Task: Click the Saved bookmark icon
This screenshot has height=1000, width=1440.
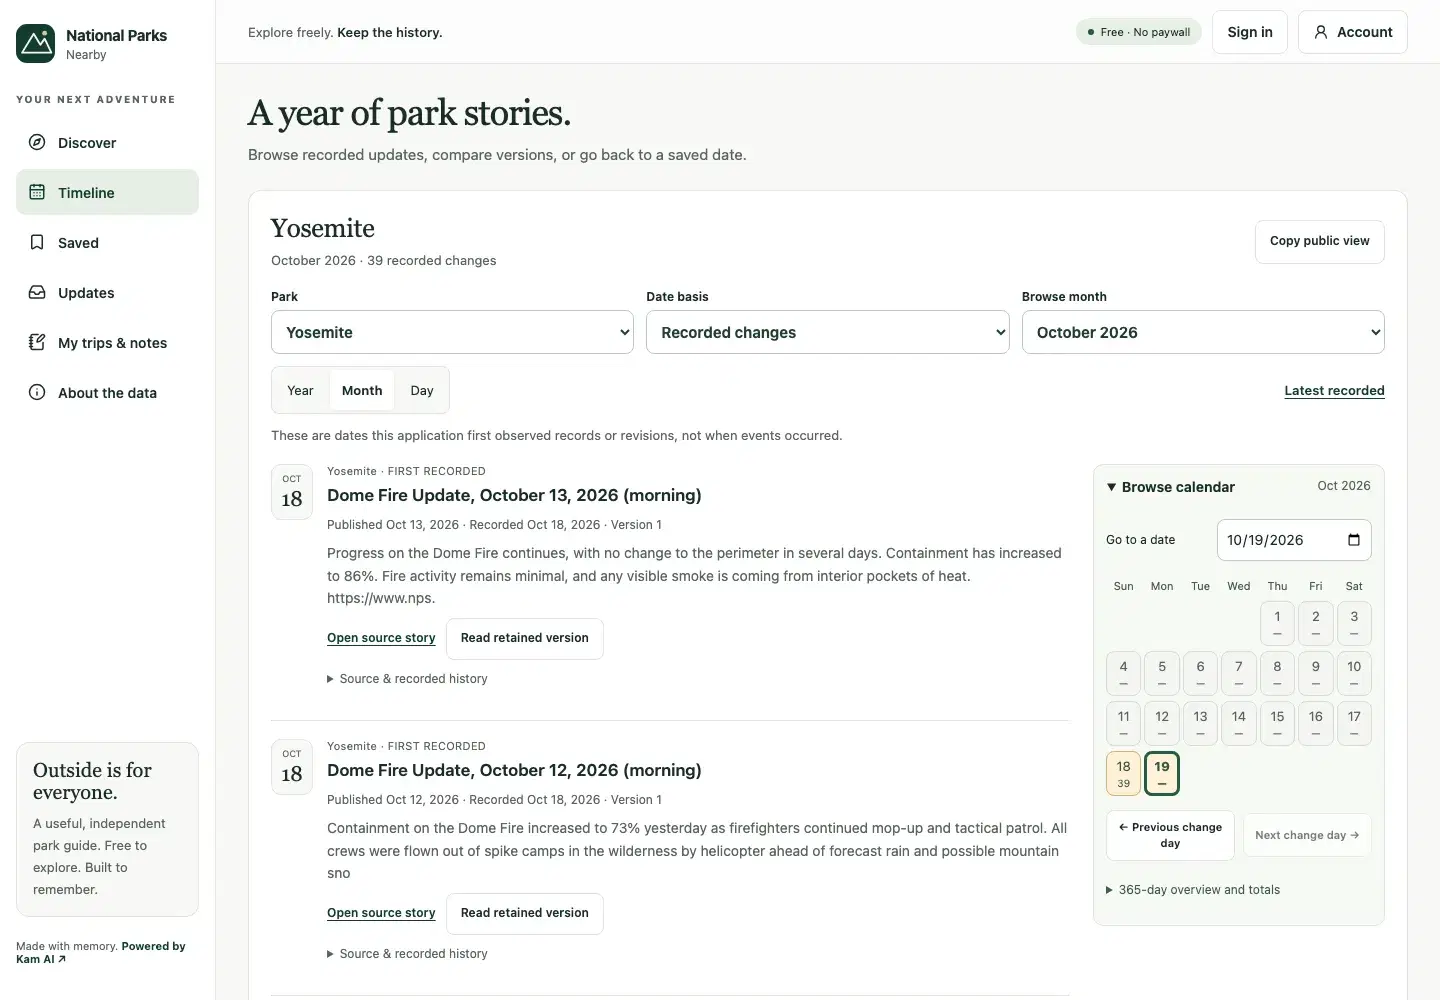Action: 37,242
